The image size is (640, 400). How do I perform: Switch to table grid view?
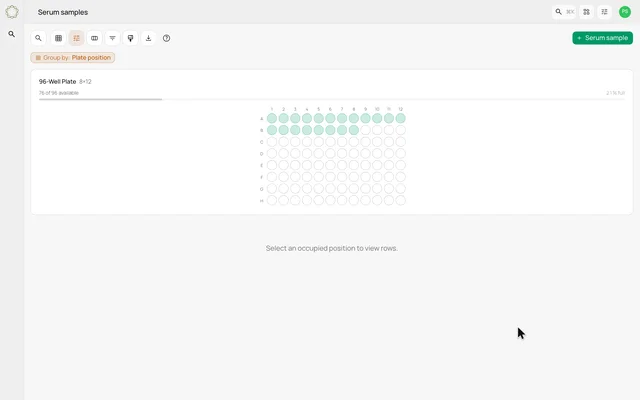click(x=58, y=38)
